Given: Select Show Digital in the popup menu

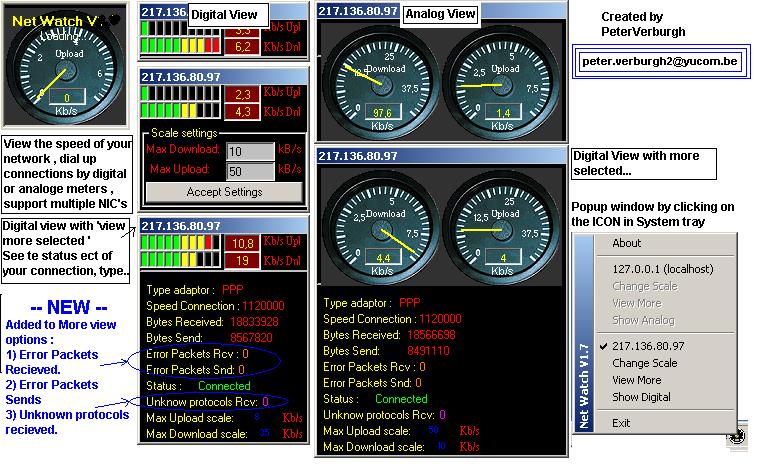Looking at the screenshot, I should [641, 397].
